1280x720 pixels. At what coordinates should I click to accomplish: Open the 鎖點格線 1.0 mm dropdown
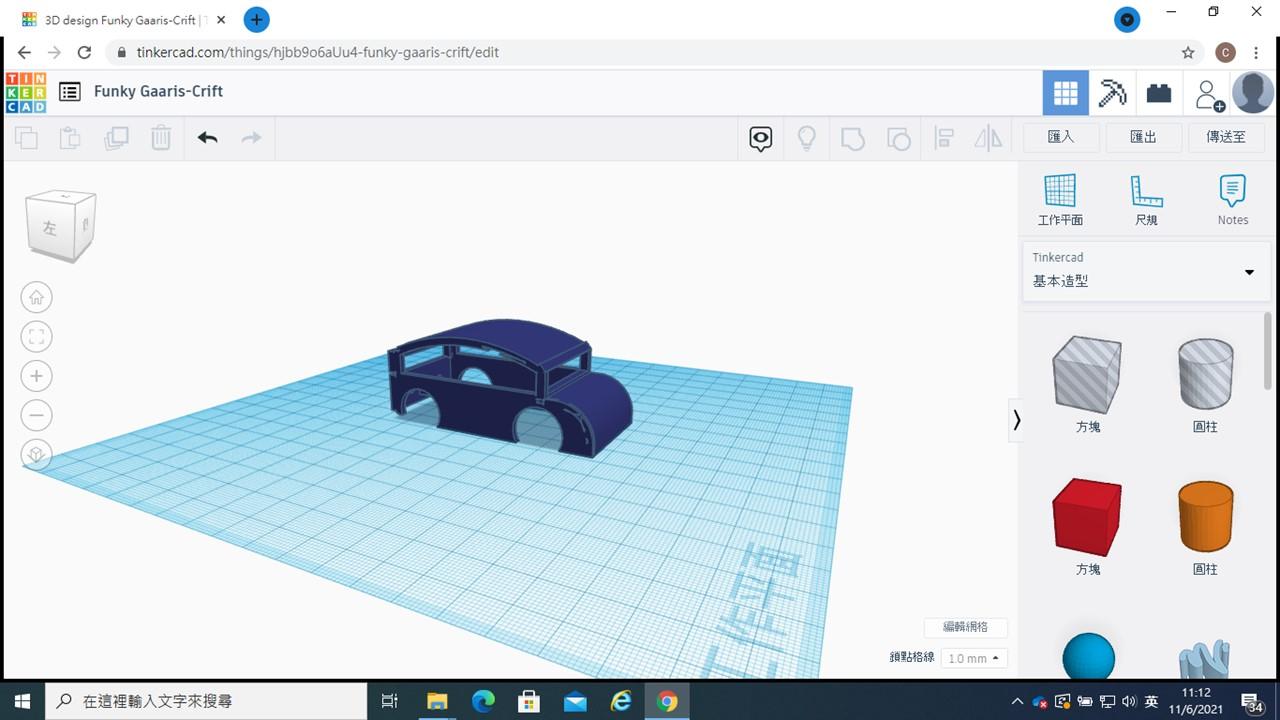click(x=974, y=658)
